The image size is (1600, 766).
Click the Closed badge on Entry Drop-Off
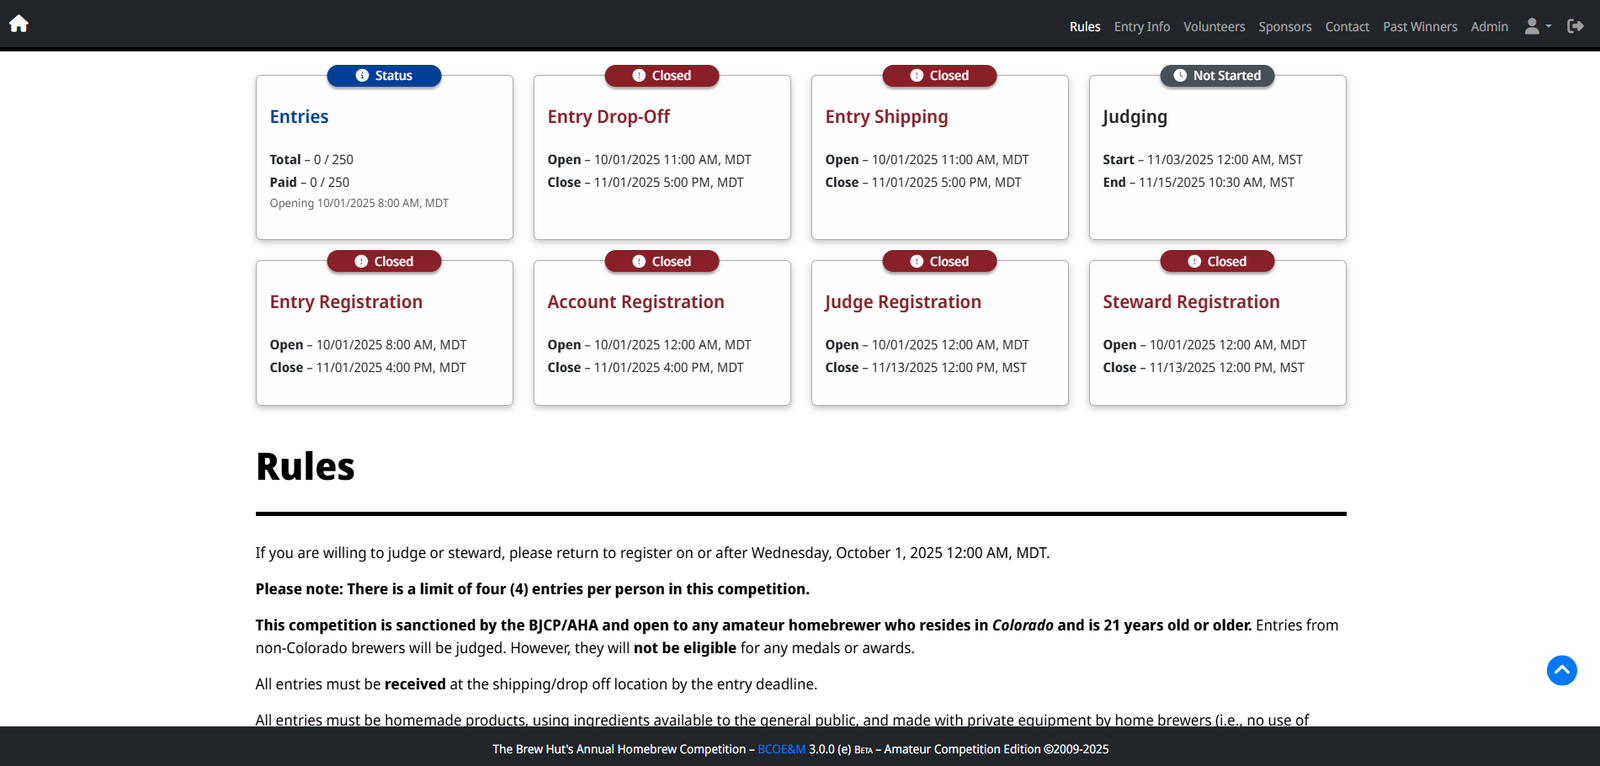[662, 76]
